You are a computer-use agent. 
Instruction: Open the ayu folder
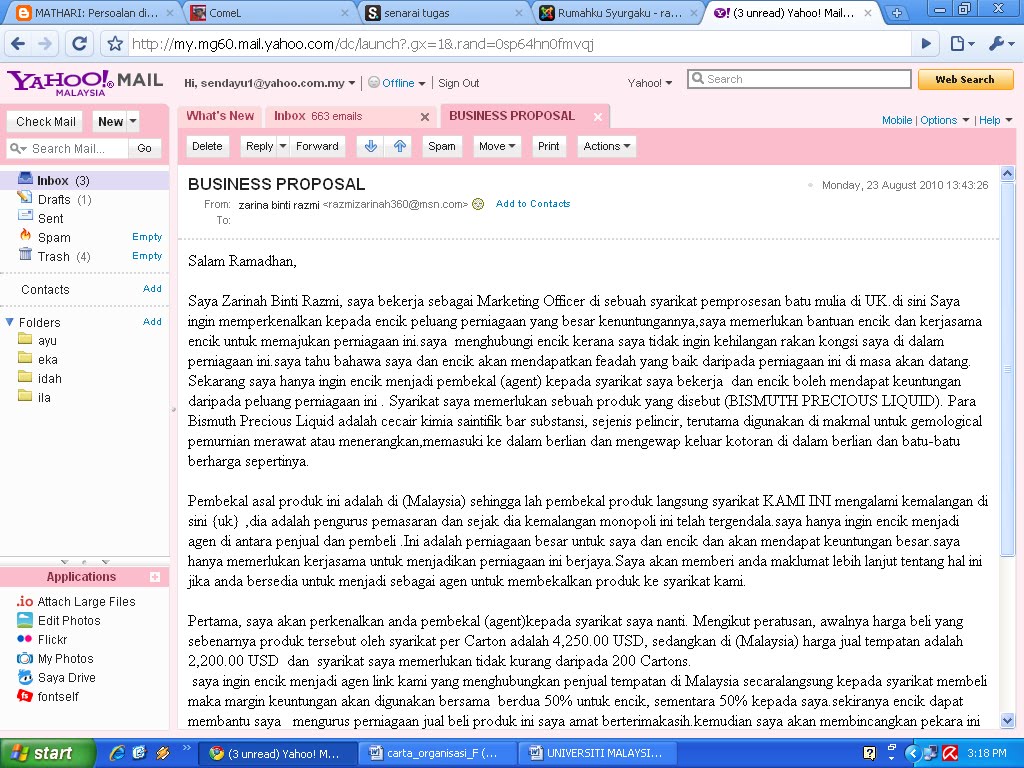[x=47, y=340]
